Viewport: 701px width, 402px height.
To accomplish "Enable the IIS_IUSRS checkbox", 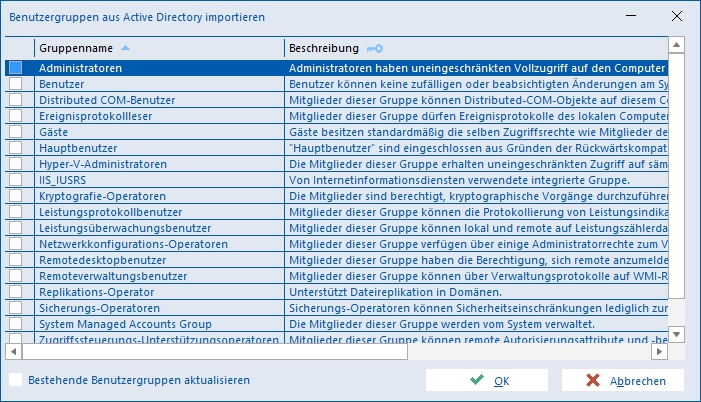I will pyautogui.click(x=16, y=180).
